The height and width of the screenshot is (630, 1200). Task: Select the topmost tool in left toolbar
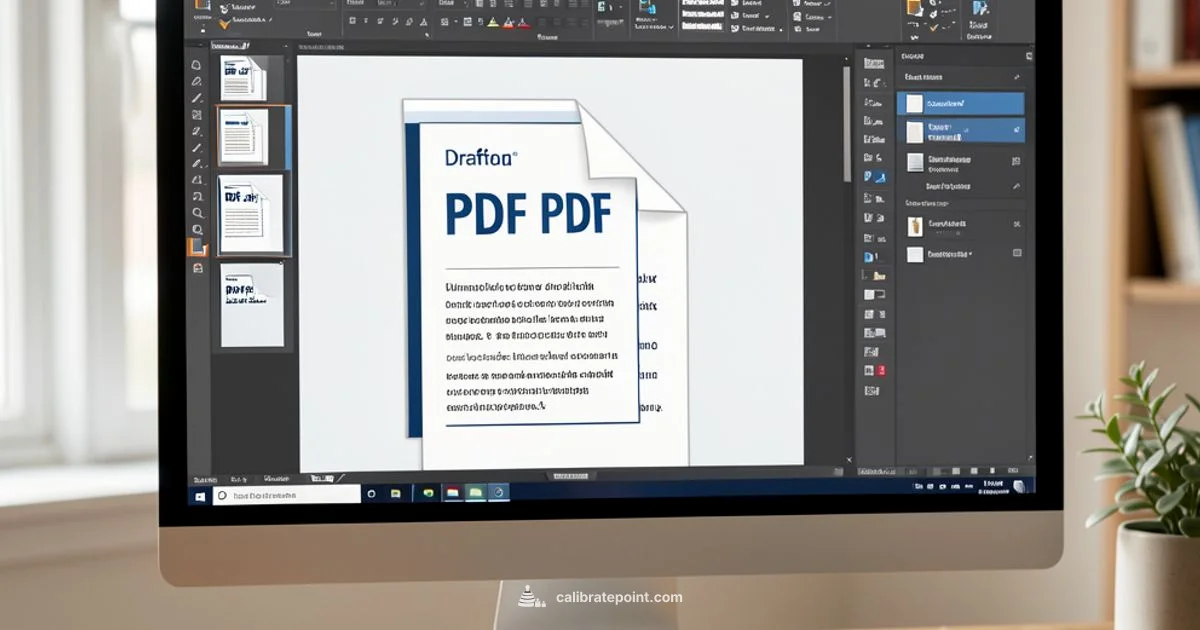click(197, 65)
